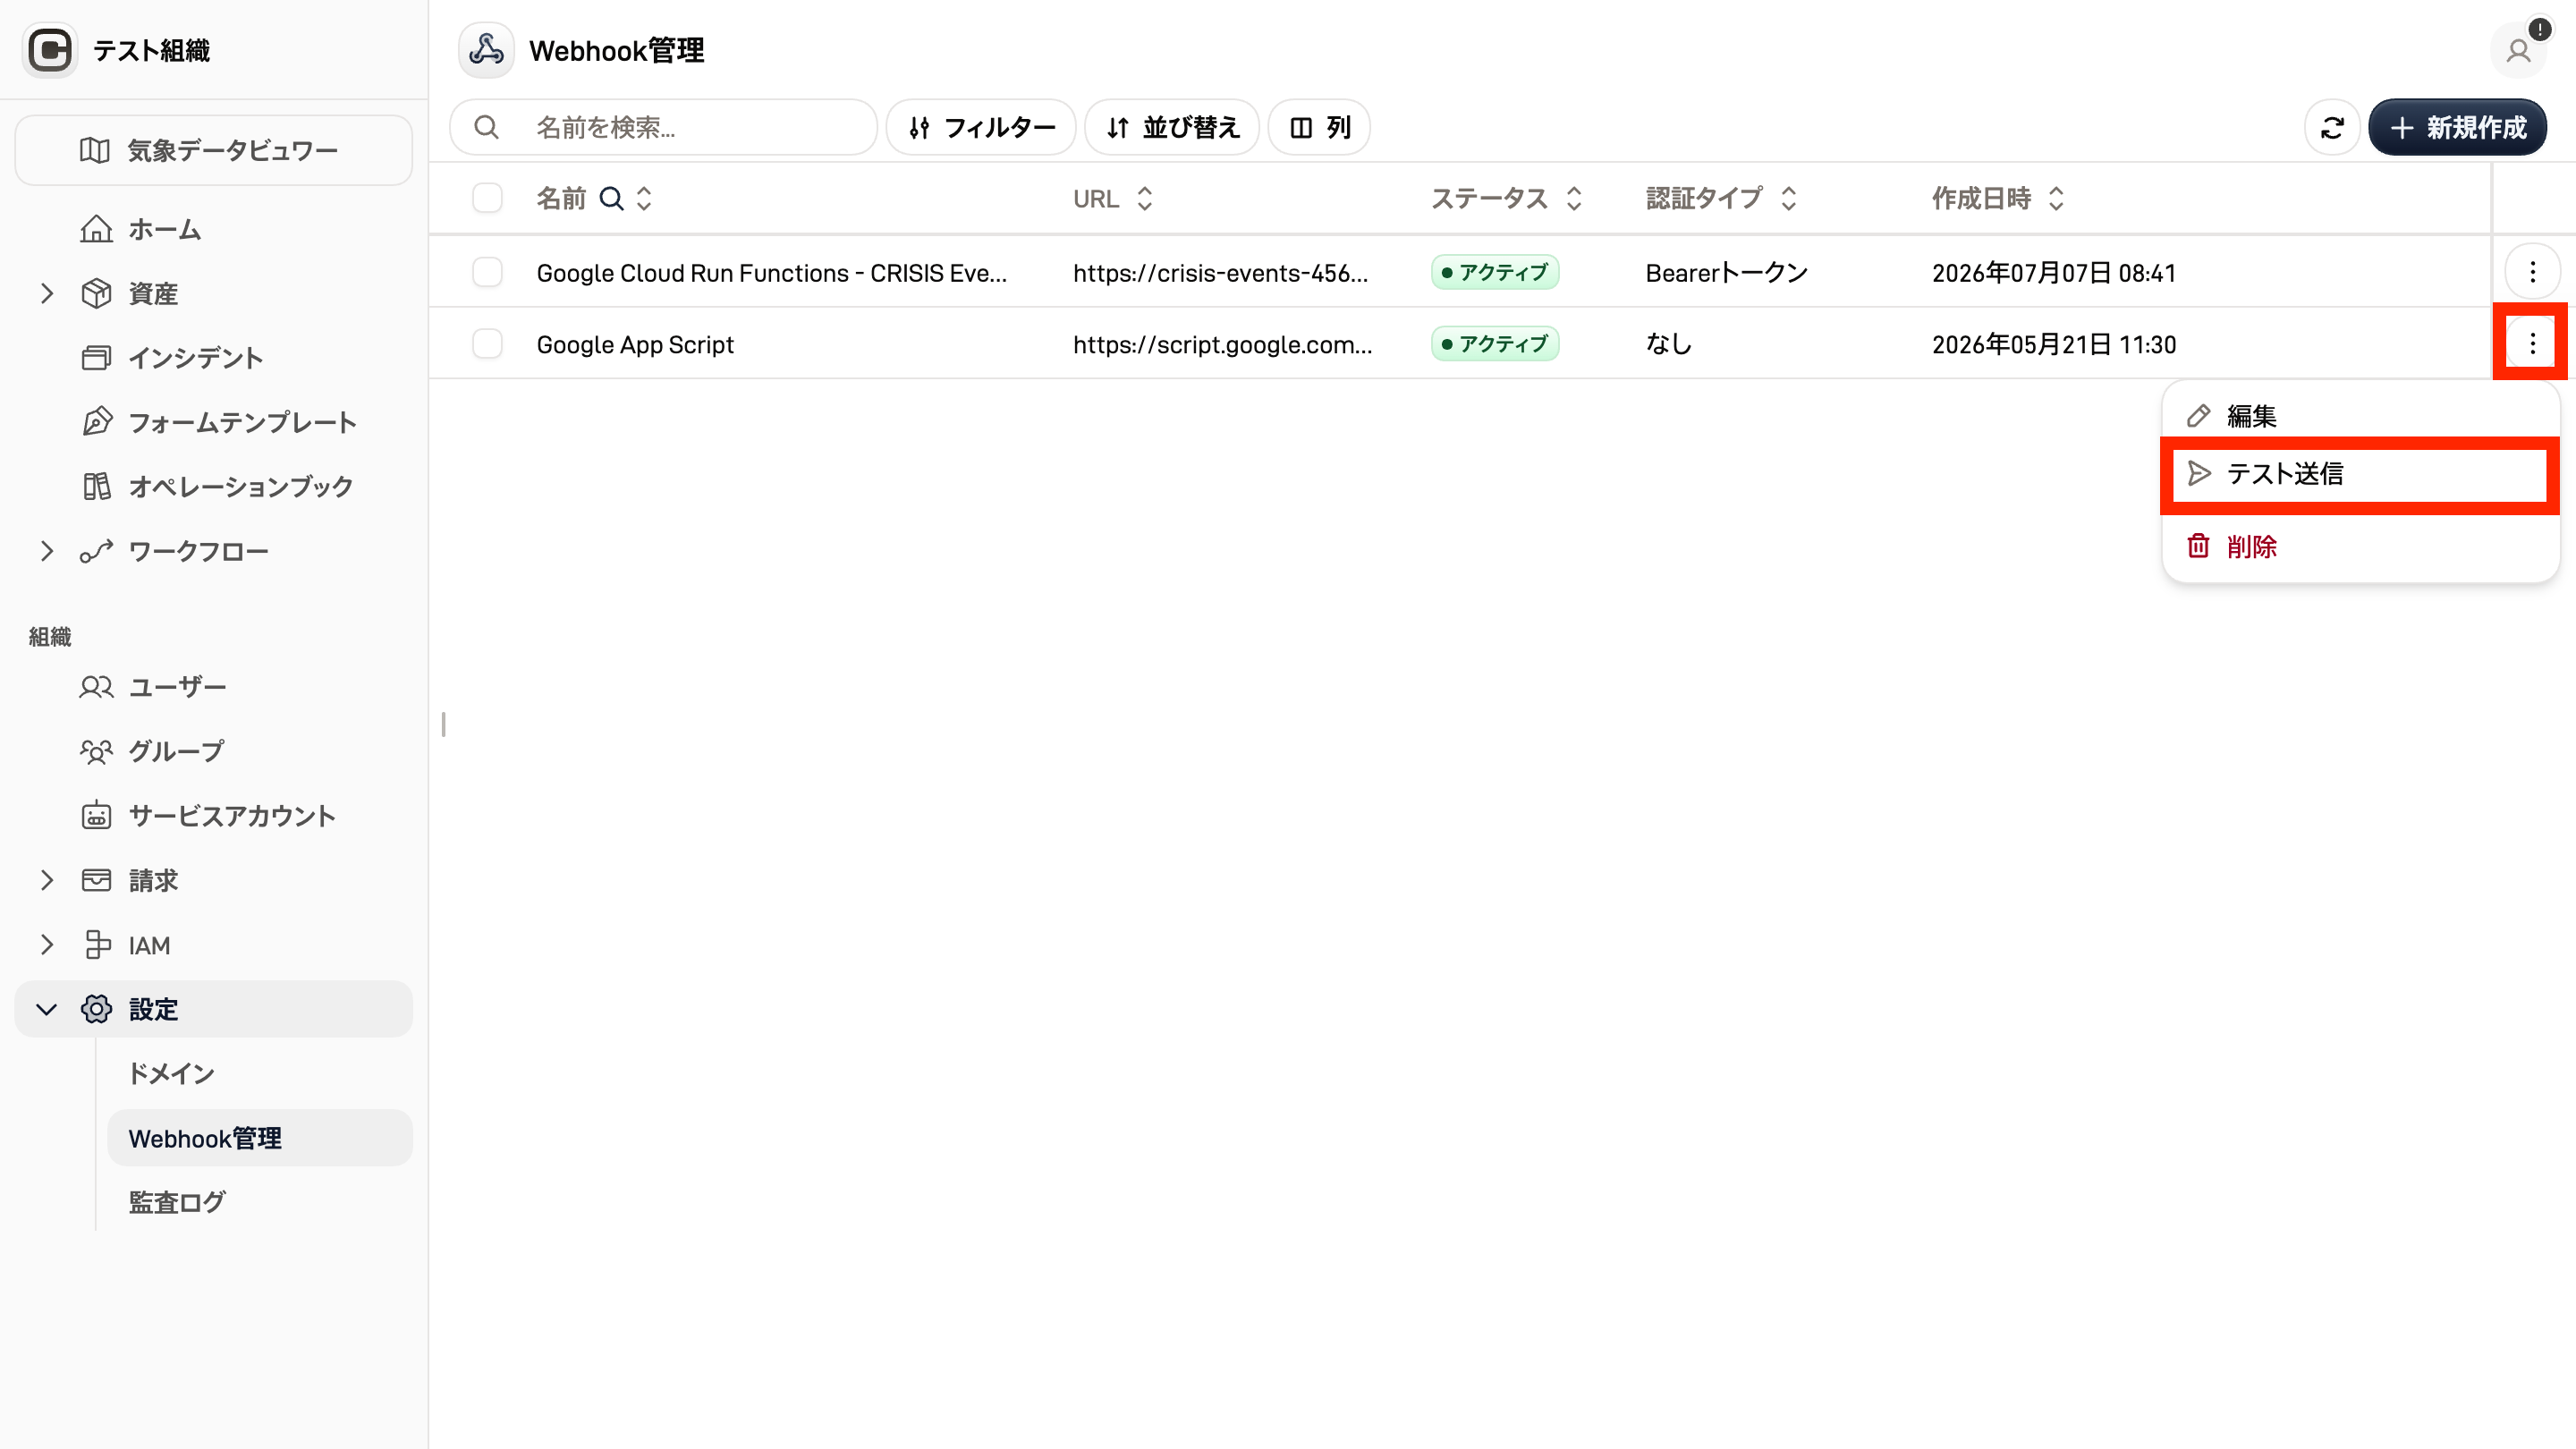This screenshot has height=1449, width=2576.
Task: Open ワークフロー in the sidebar
Action: (213, 551)
